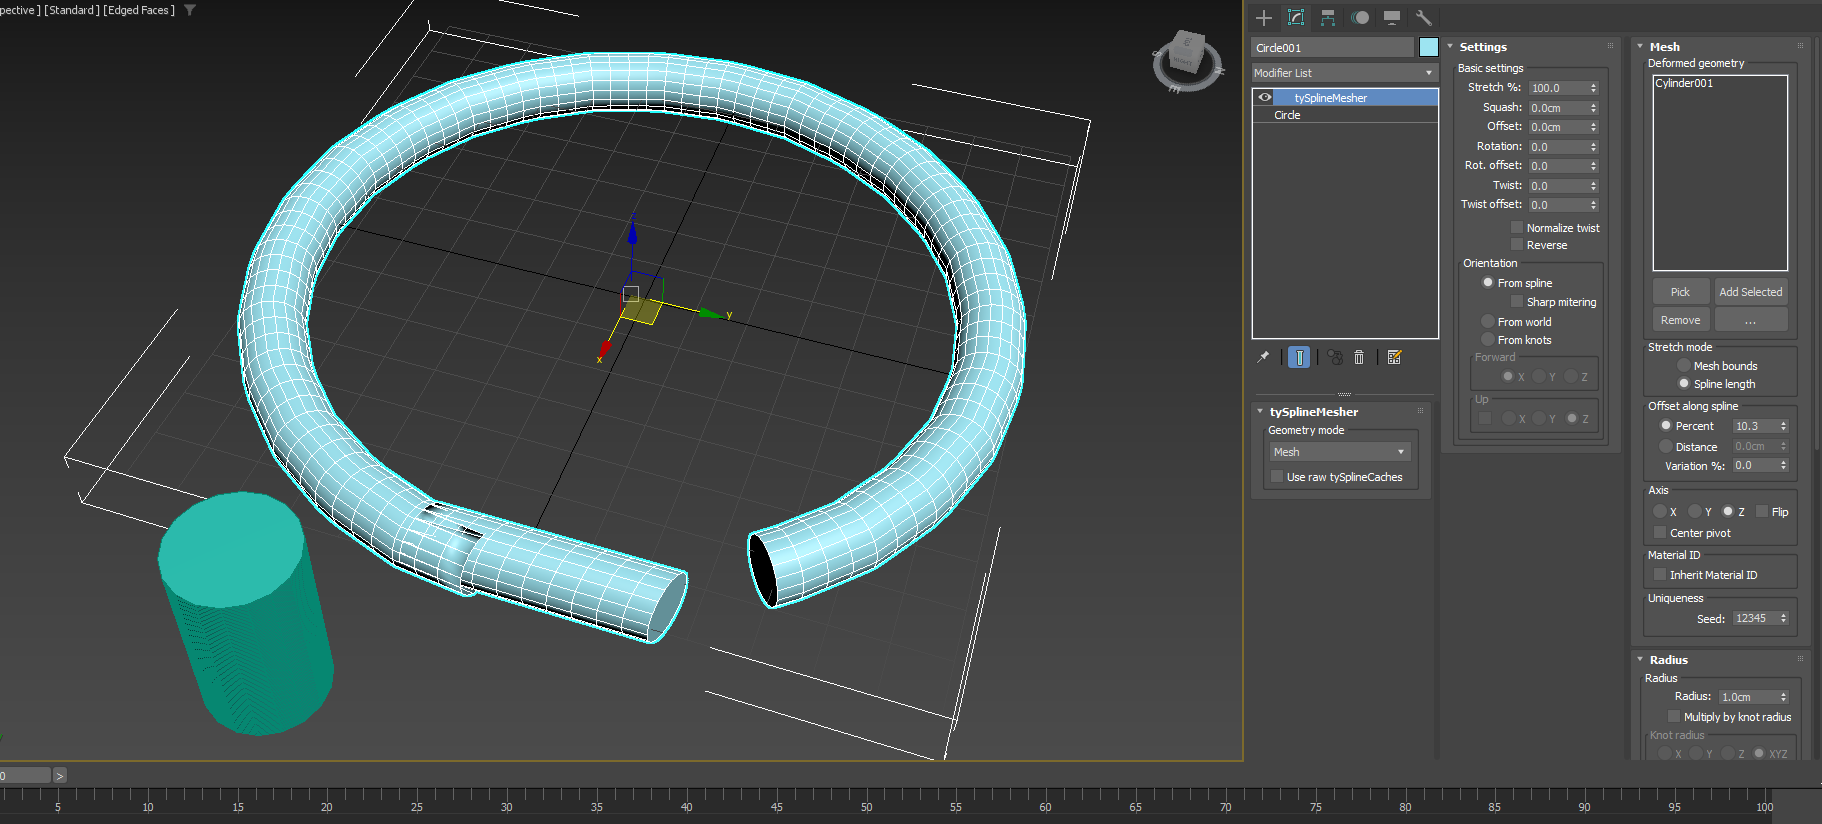Click the viewport filter funnel icon

pyautogui.click(x=190, y=10)
